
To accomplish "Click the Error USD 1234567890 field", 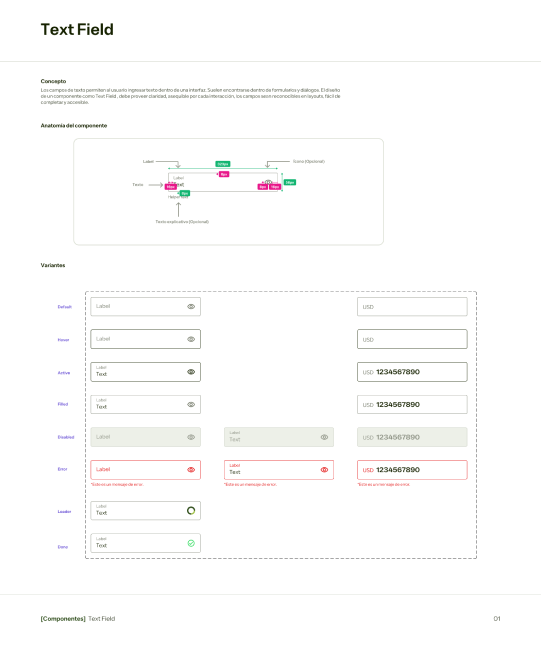I will tap(412, 470).
